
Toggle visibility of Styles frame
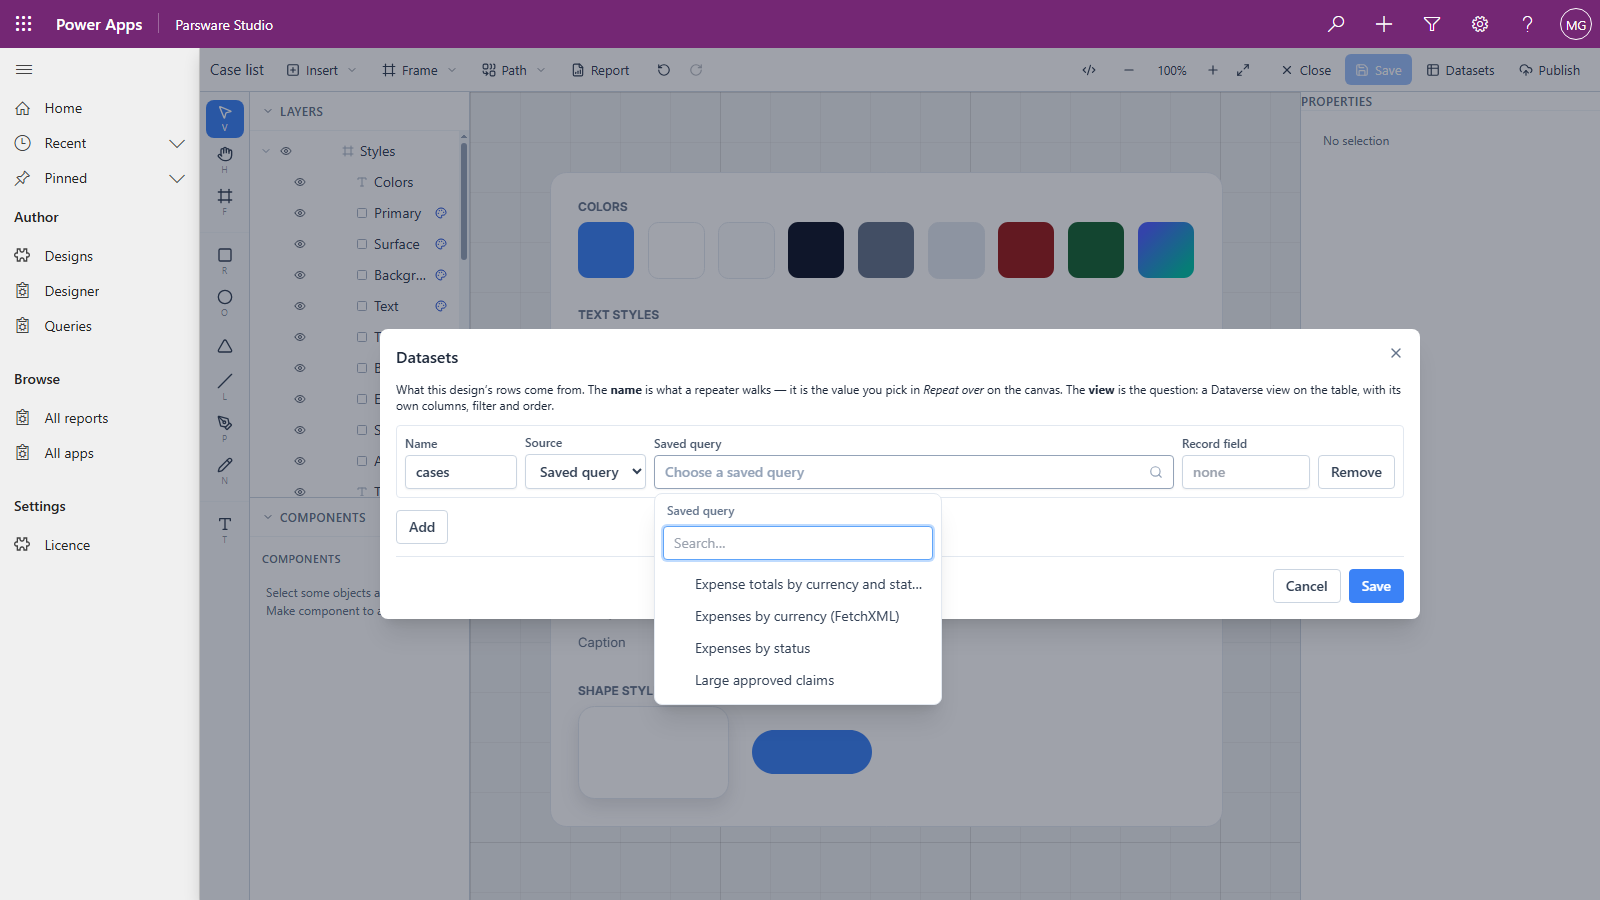(286, 151)
